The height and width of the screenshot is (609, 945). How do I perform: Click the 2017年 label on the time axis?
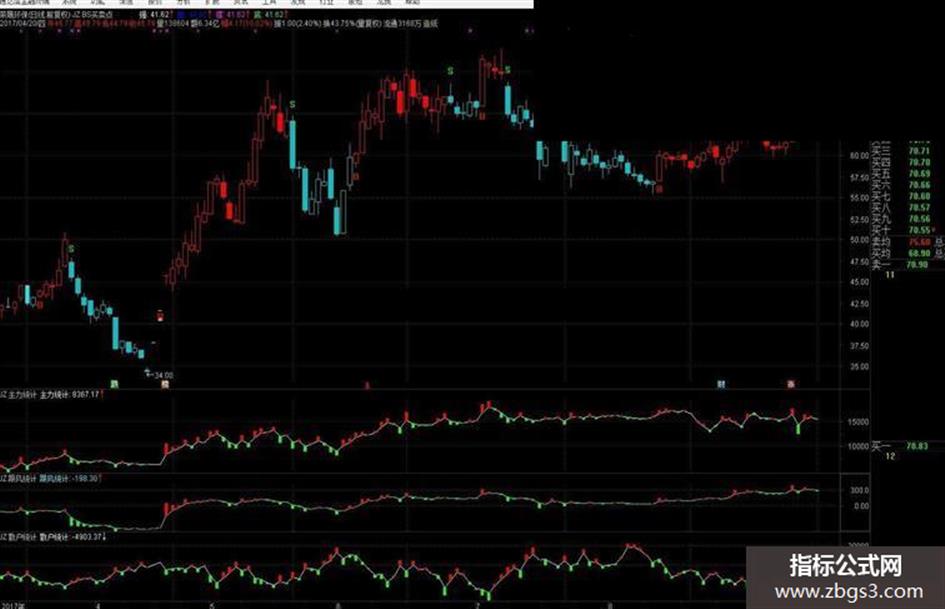13,605
